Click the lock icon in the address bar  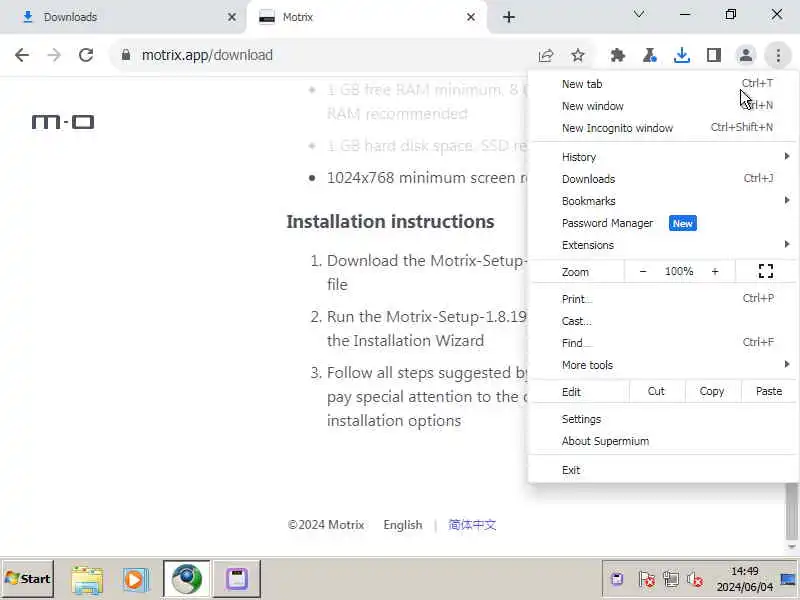[x=126, y=55]
